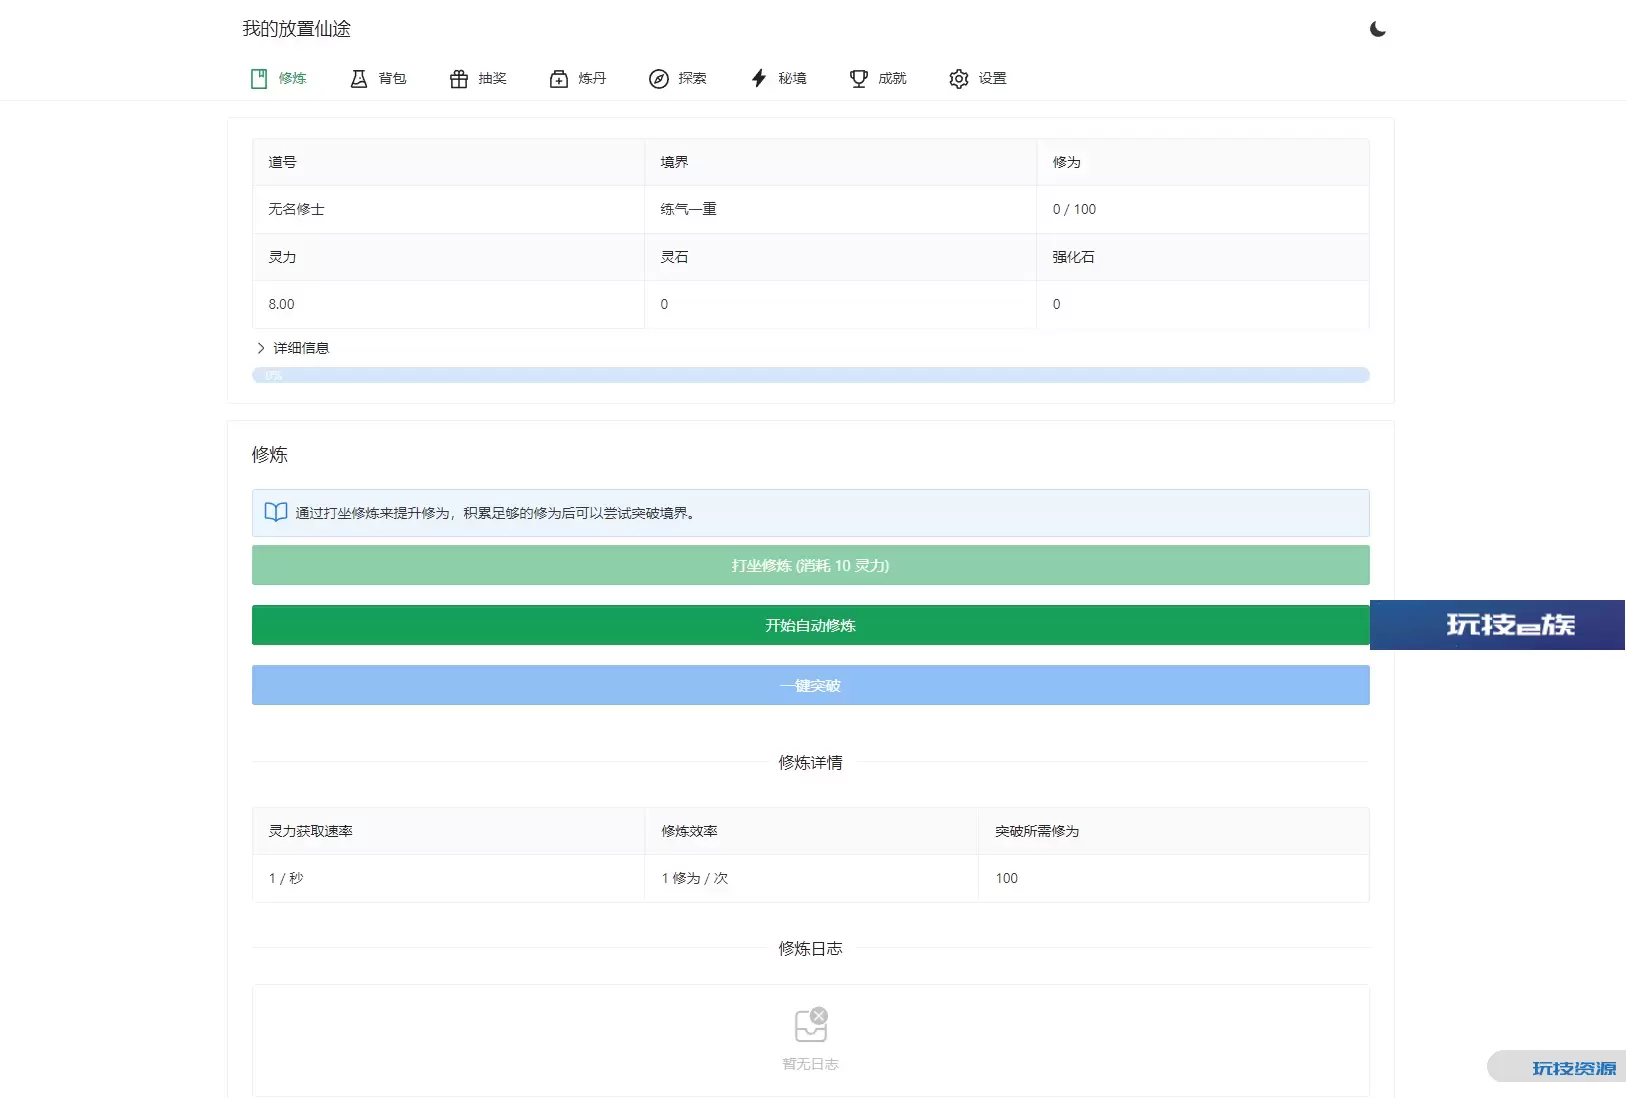Click the 一键突破 button

pyautogui.click(x=811, y=685)
